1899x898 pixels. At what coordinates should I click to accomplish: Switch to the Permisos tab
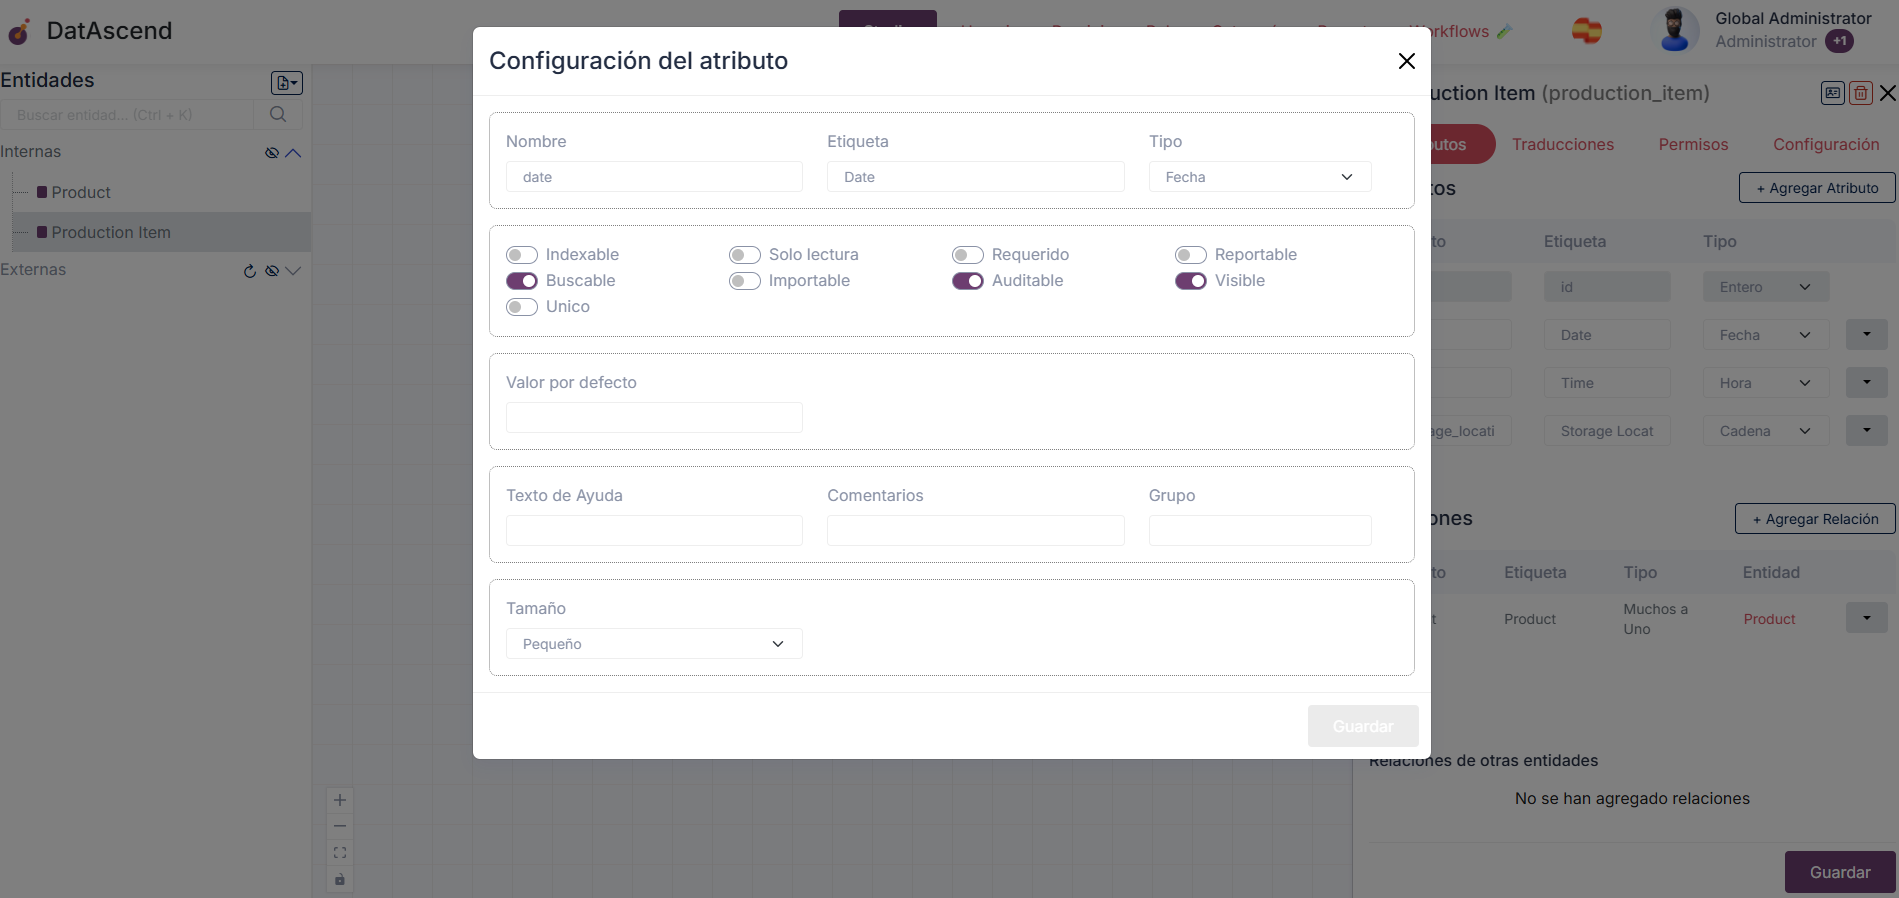point(1693,145)
